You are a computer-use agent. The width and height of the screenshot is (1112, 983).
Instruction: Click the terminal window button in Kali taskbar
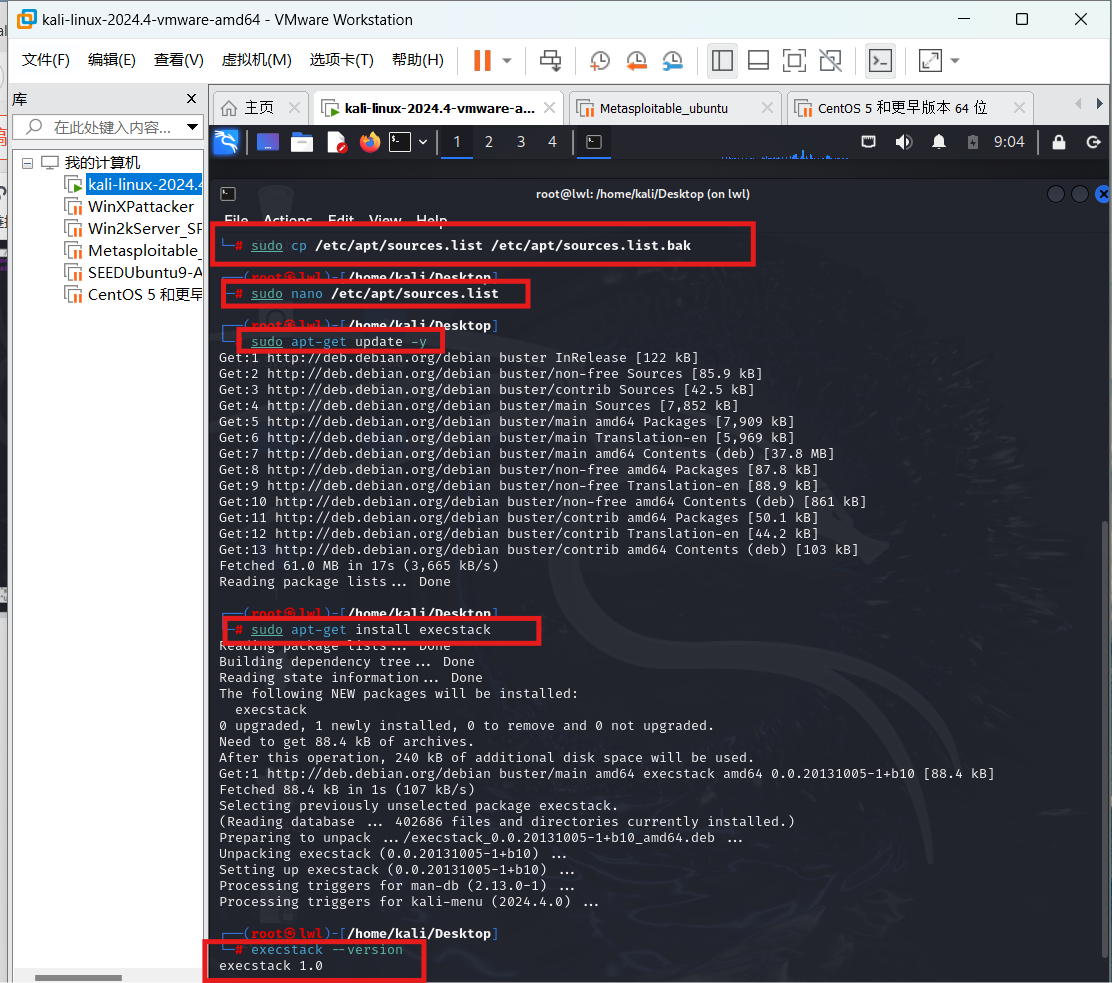(594, 143)
